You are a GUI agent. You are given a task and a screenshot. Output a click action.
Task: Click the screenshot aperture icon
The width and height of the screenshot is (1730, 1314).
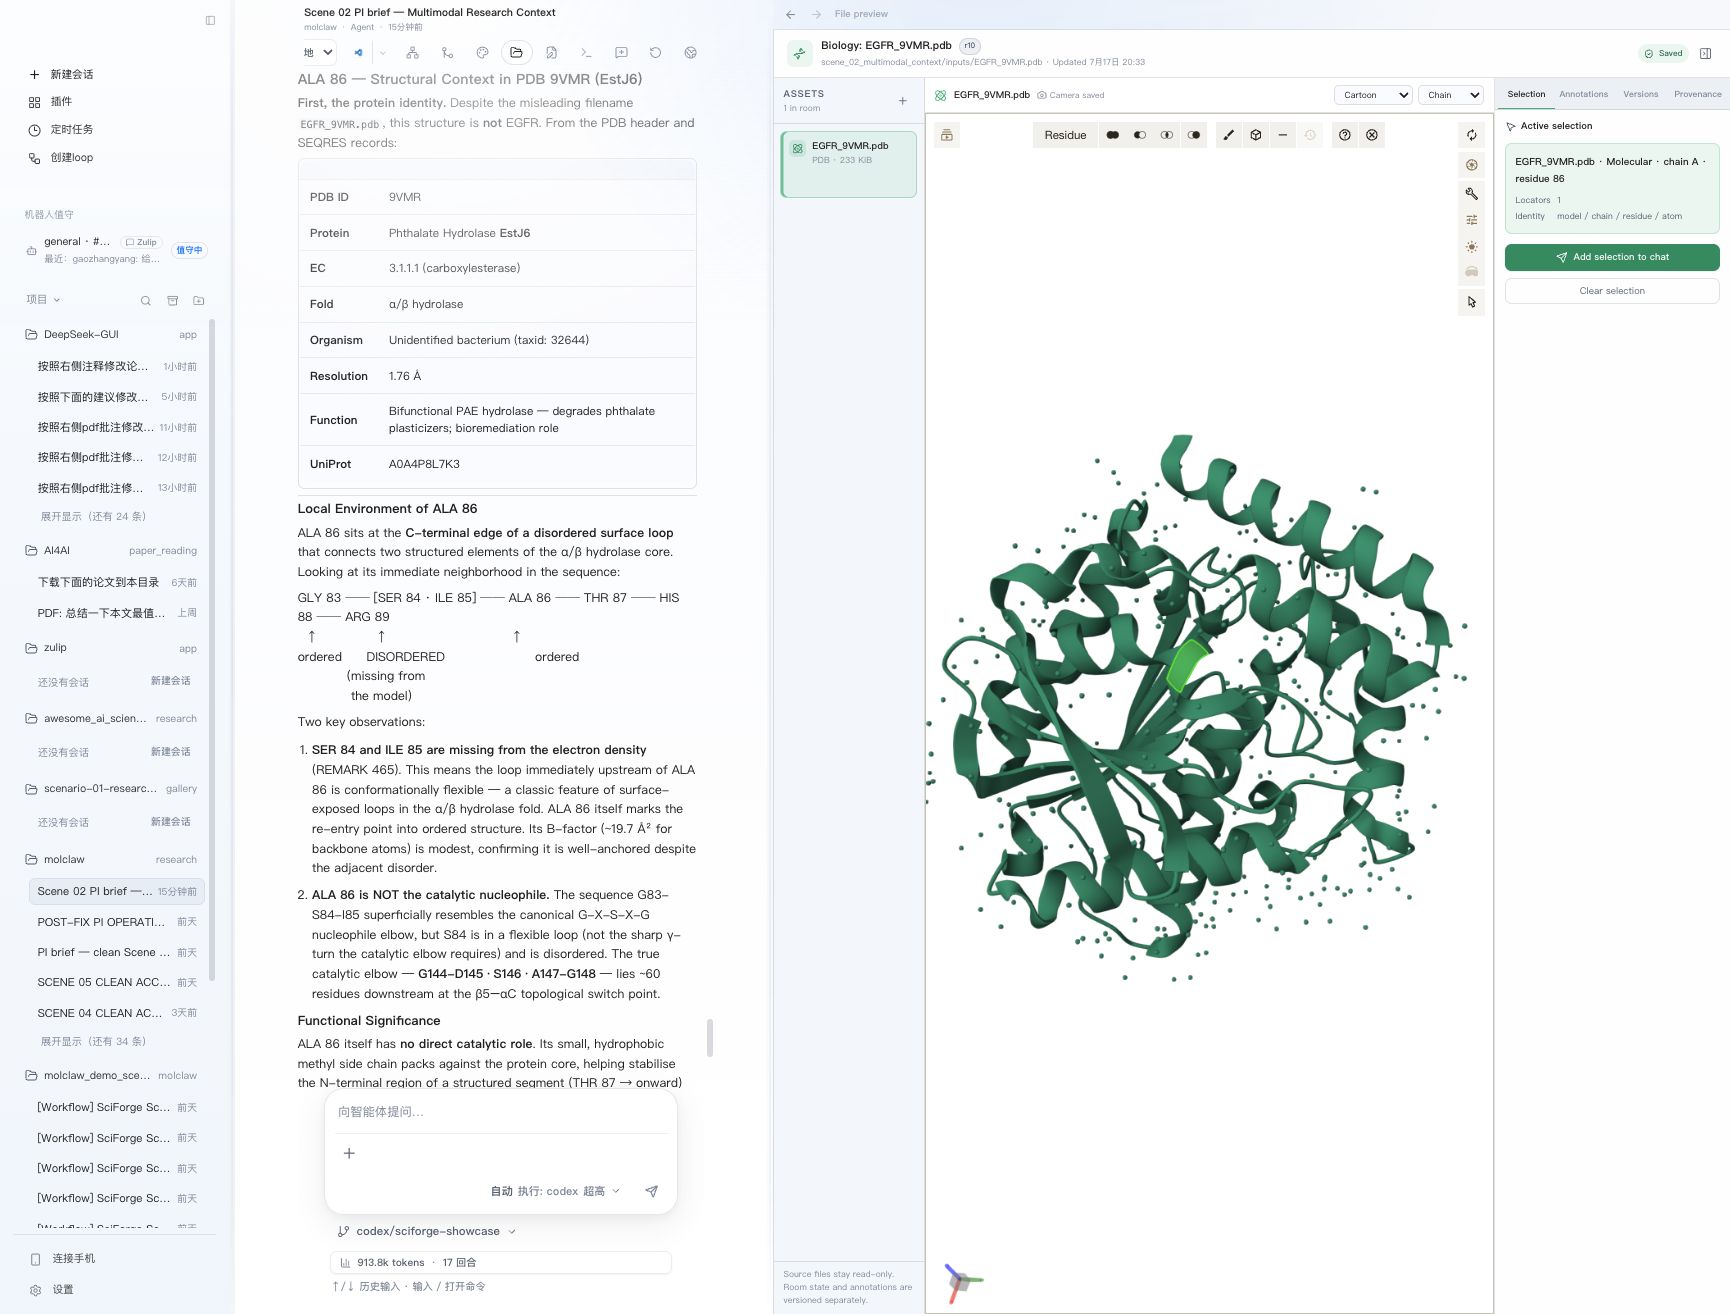[1472, 165]
